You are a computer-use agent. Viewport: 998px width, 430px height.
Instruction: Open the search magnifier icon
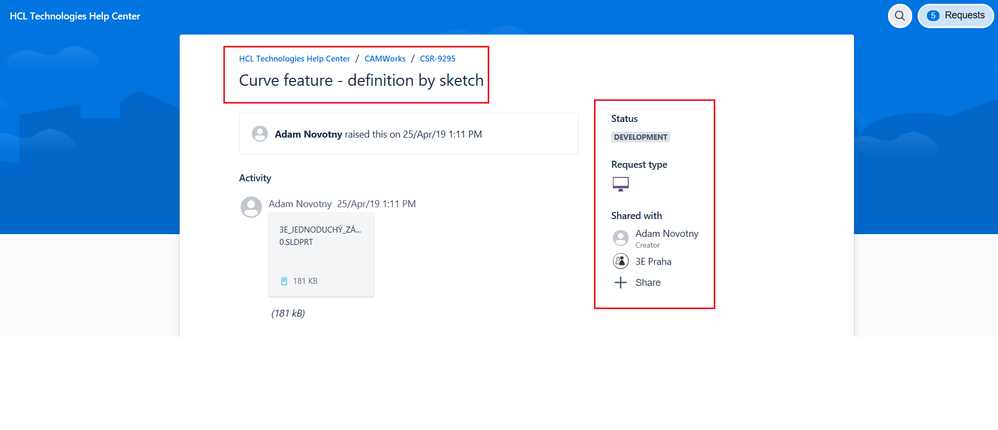[x=899, y=16]
